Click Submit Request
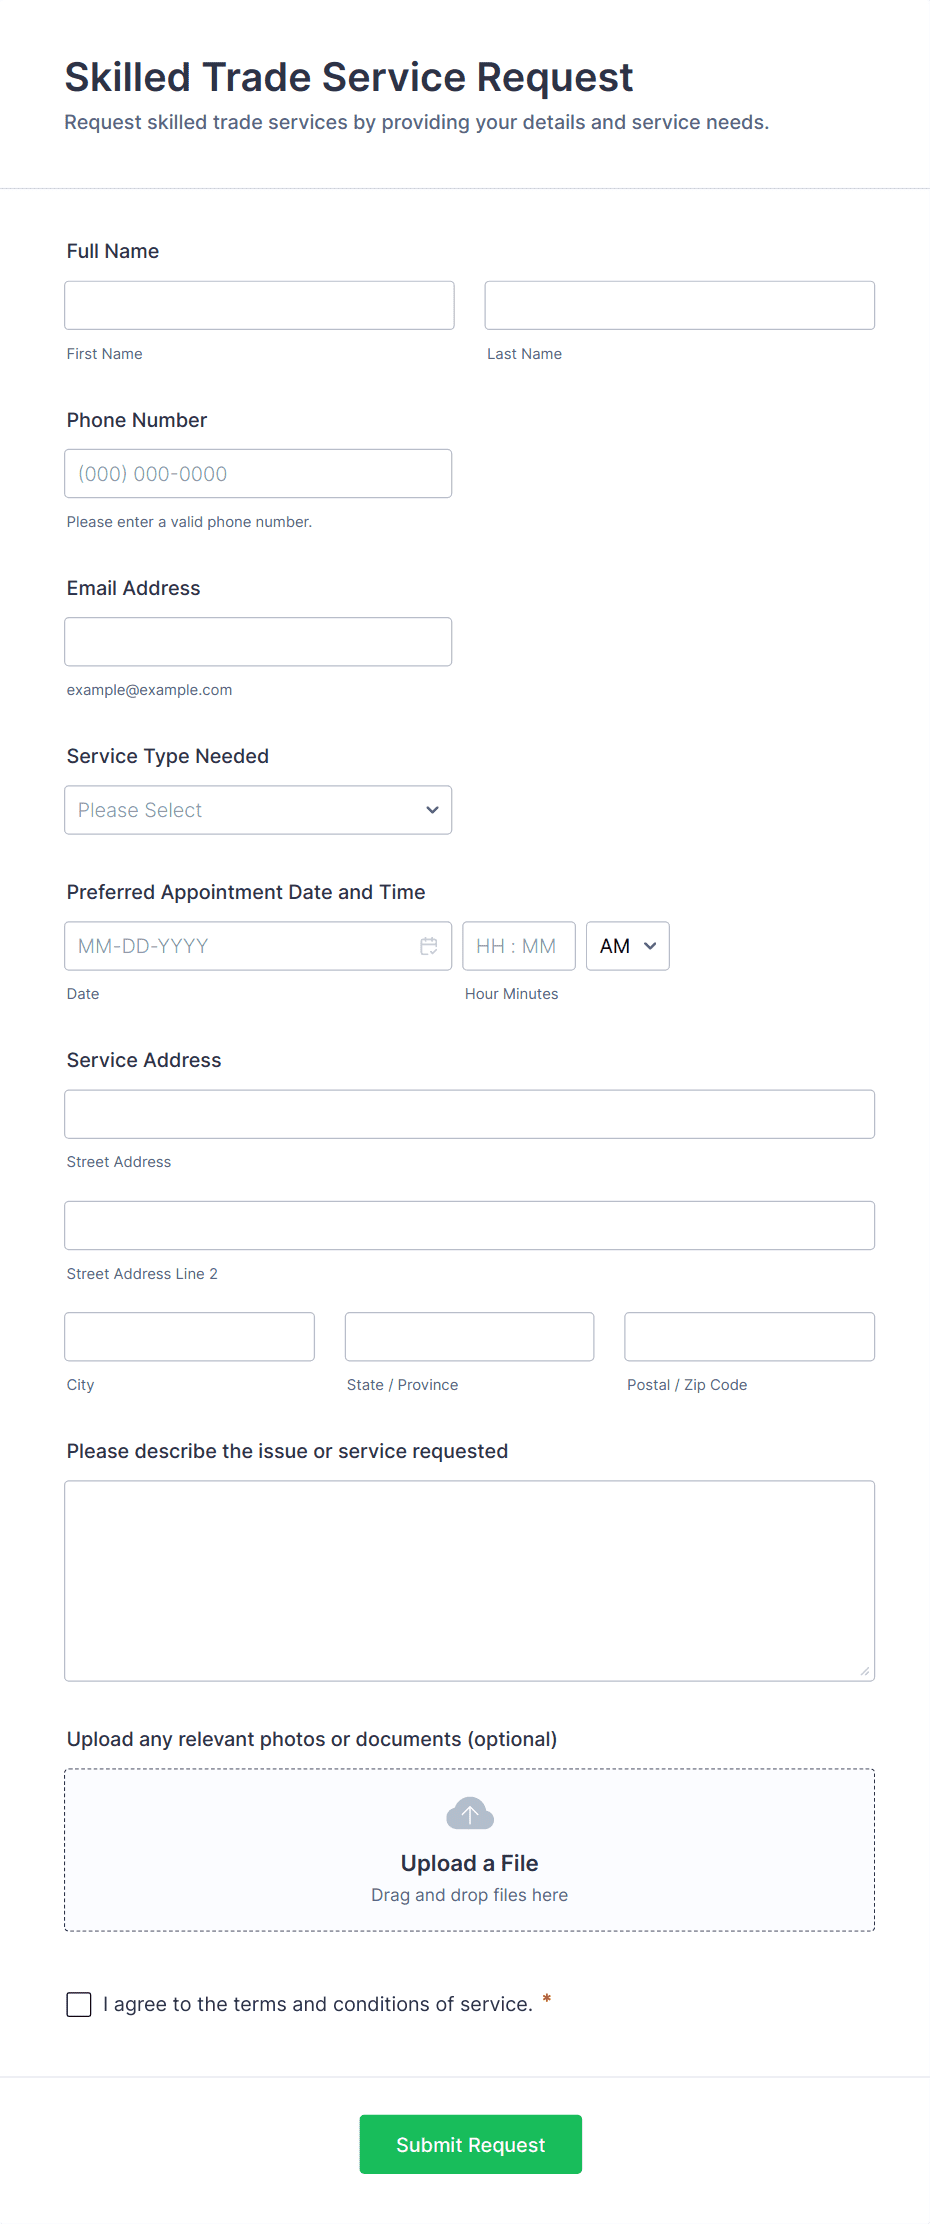Viewport: 930px width, 2224px height. tap(470, 2144)
